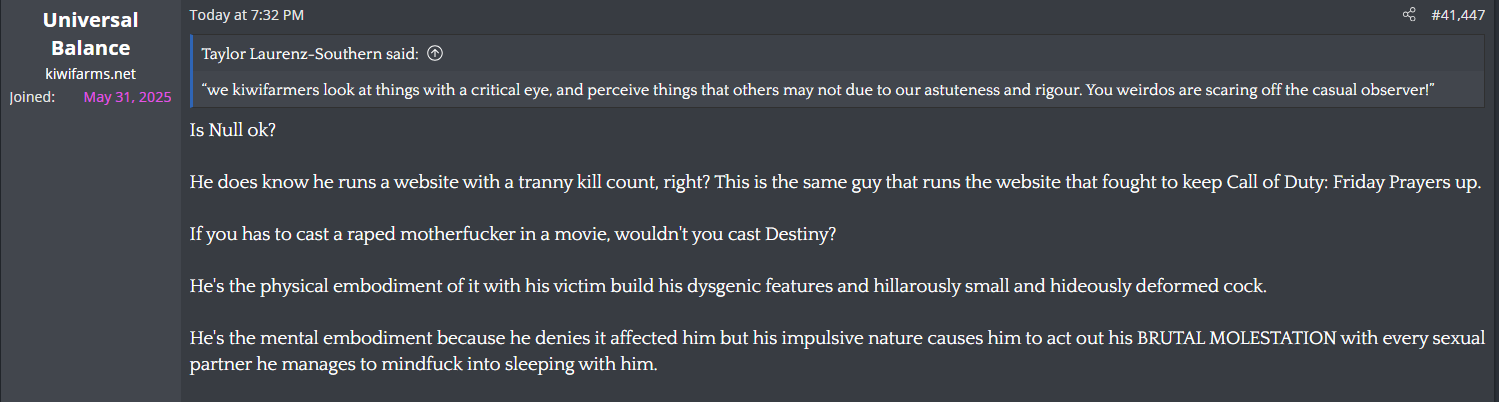Click the 'kiwifarms.net' user title
This screenshot has width=1499, height=402.
(90, 73)
